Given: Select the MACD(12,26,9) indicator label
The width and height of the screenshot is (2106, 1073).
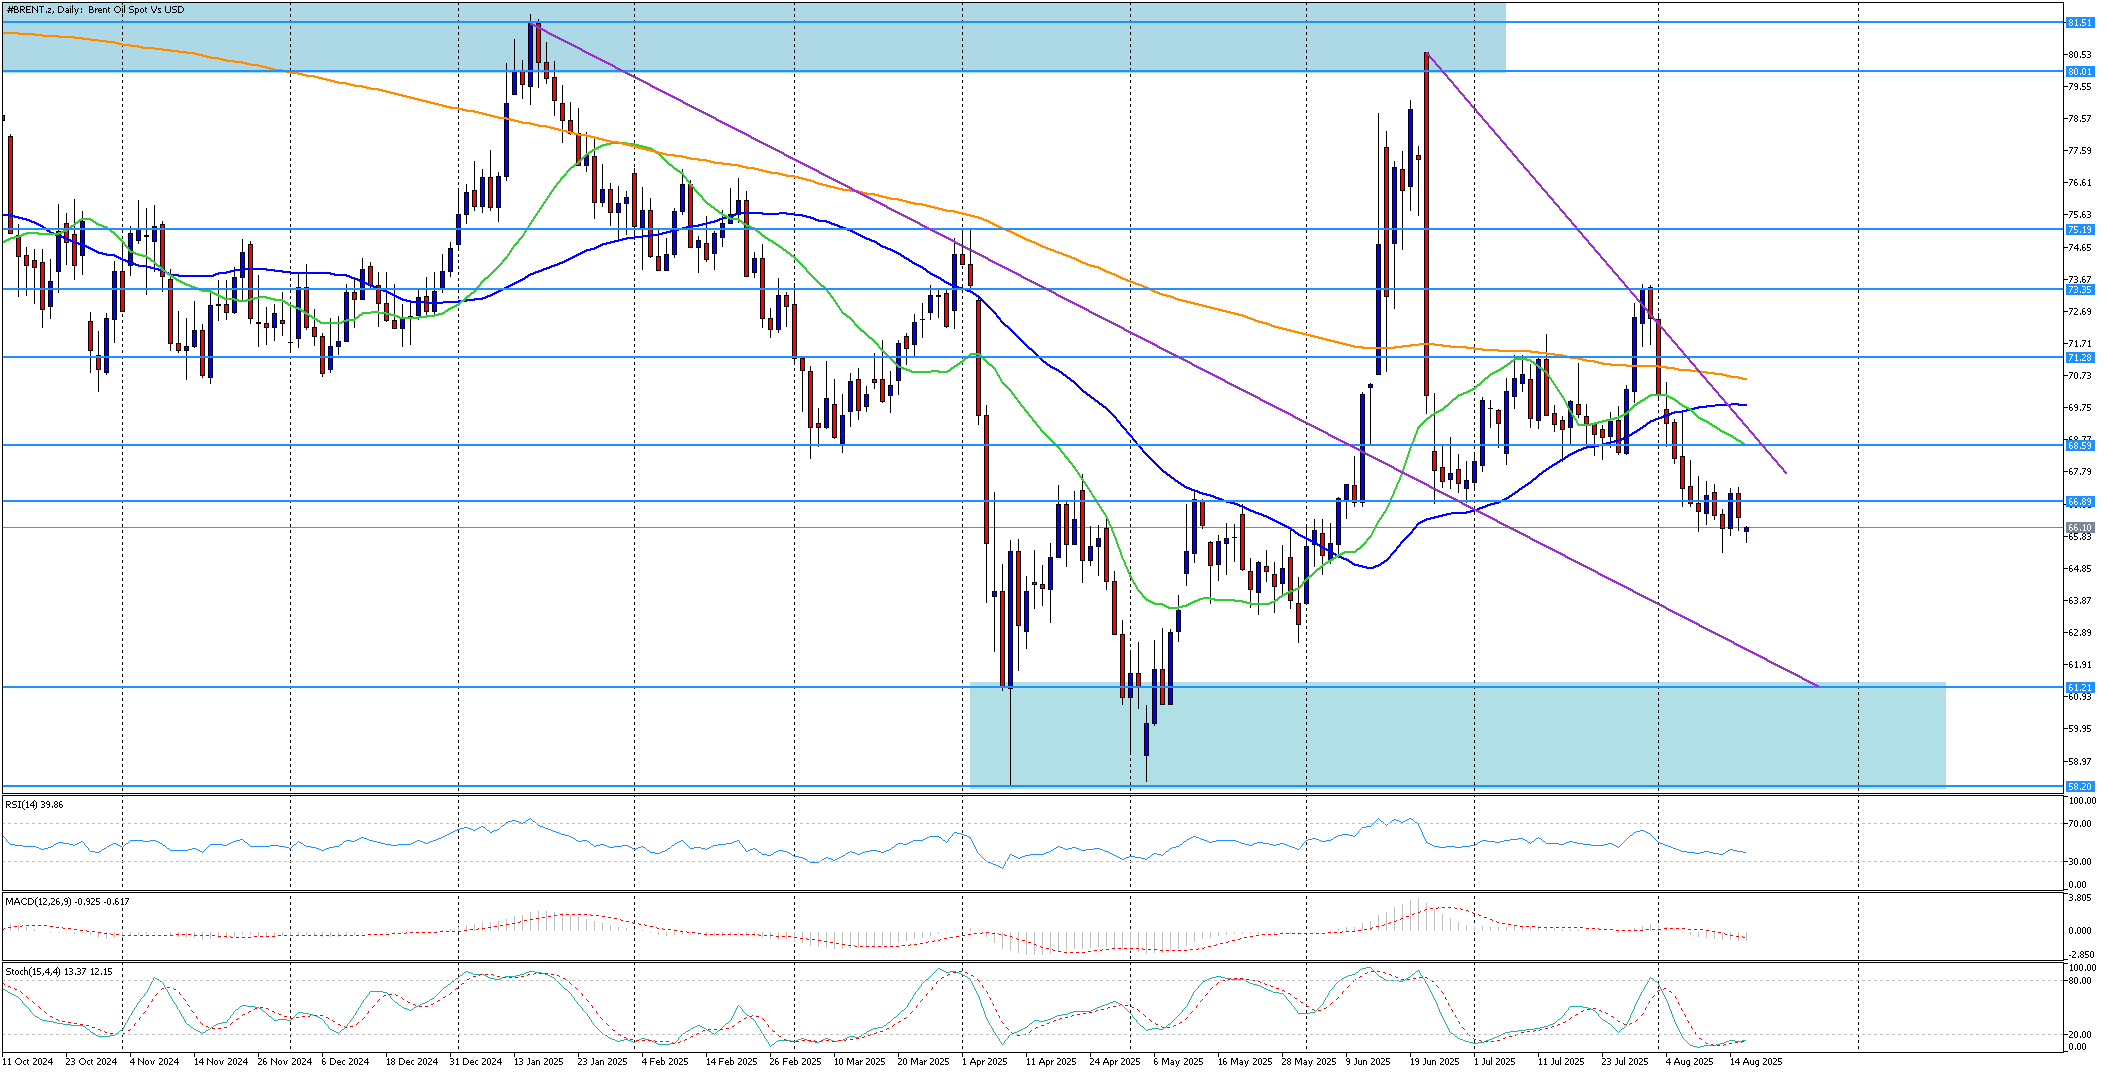Looking at the screenshot, I should pyautogui.click(x=67, y=901).
